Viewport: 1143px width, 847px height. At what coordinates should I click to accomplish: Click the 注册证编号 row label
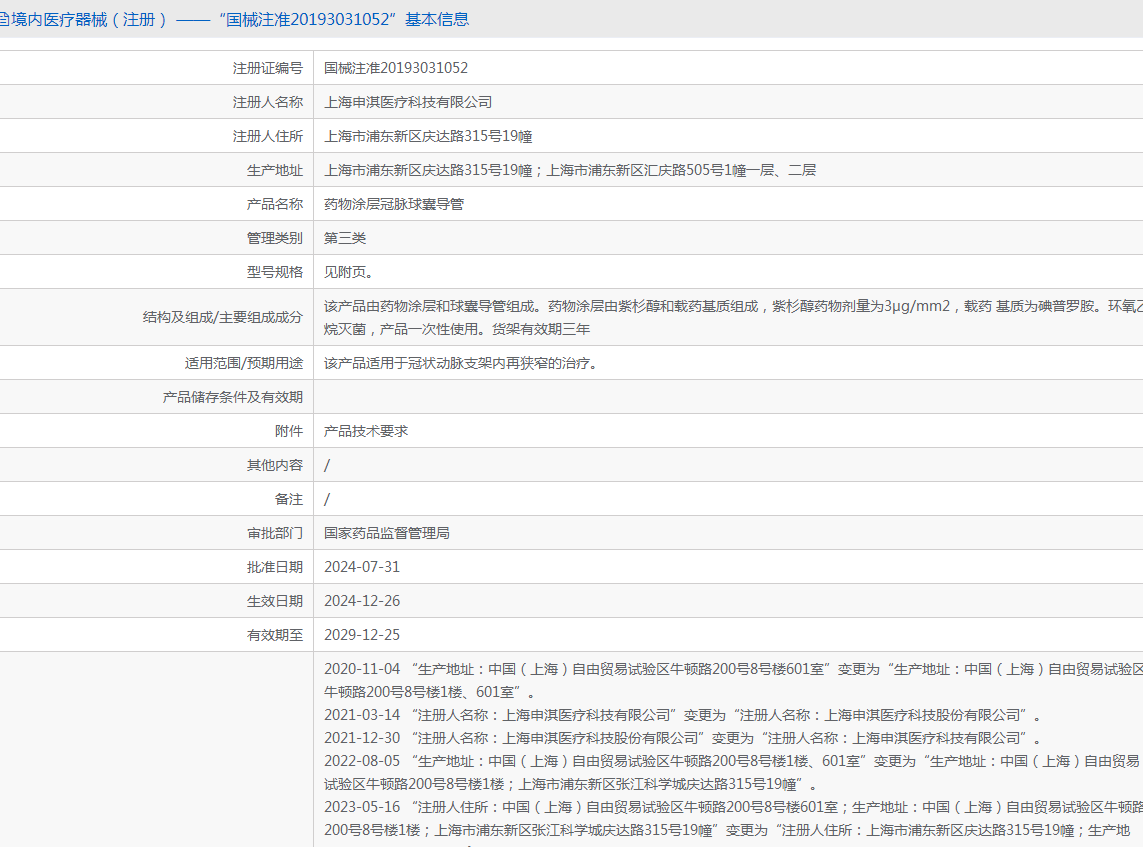(267, 68)
